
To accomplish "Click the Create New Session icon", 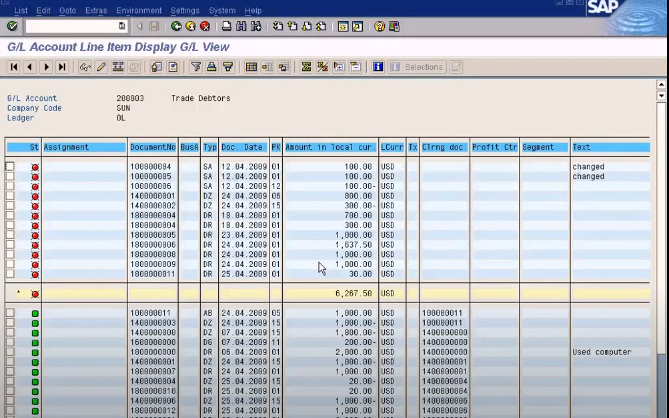I will [x=343, y=26].
